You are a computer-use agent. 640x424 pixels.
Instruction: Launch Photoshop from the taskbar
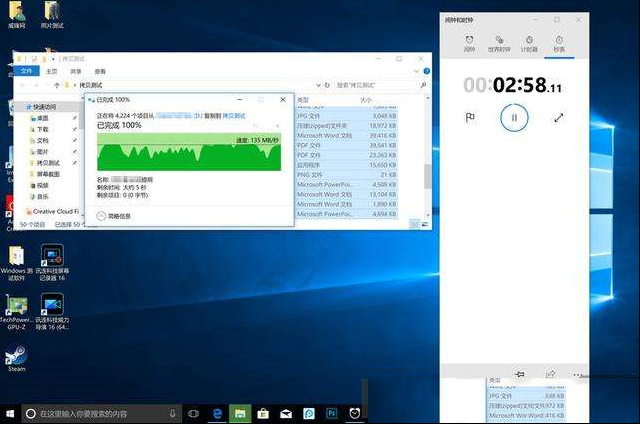click(331, 414)
